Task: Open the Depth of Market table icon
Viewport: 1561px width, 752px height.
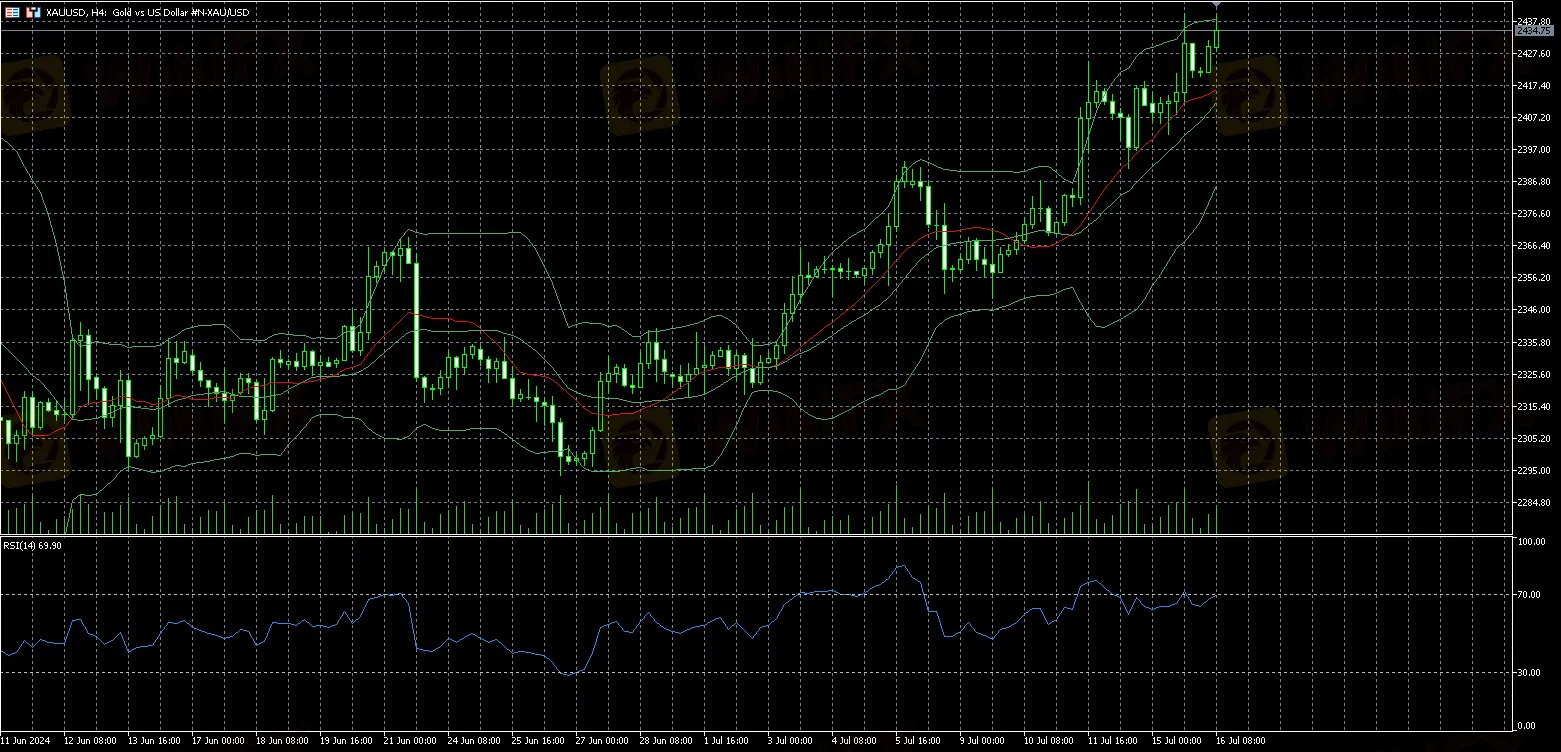Action: click(13, 12)
